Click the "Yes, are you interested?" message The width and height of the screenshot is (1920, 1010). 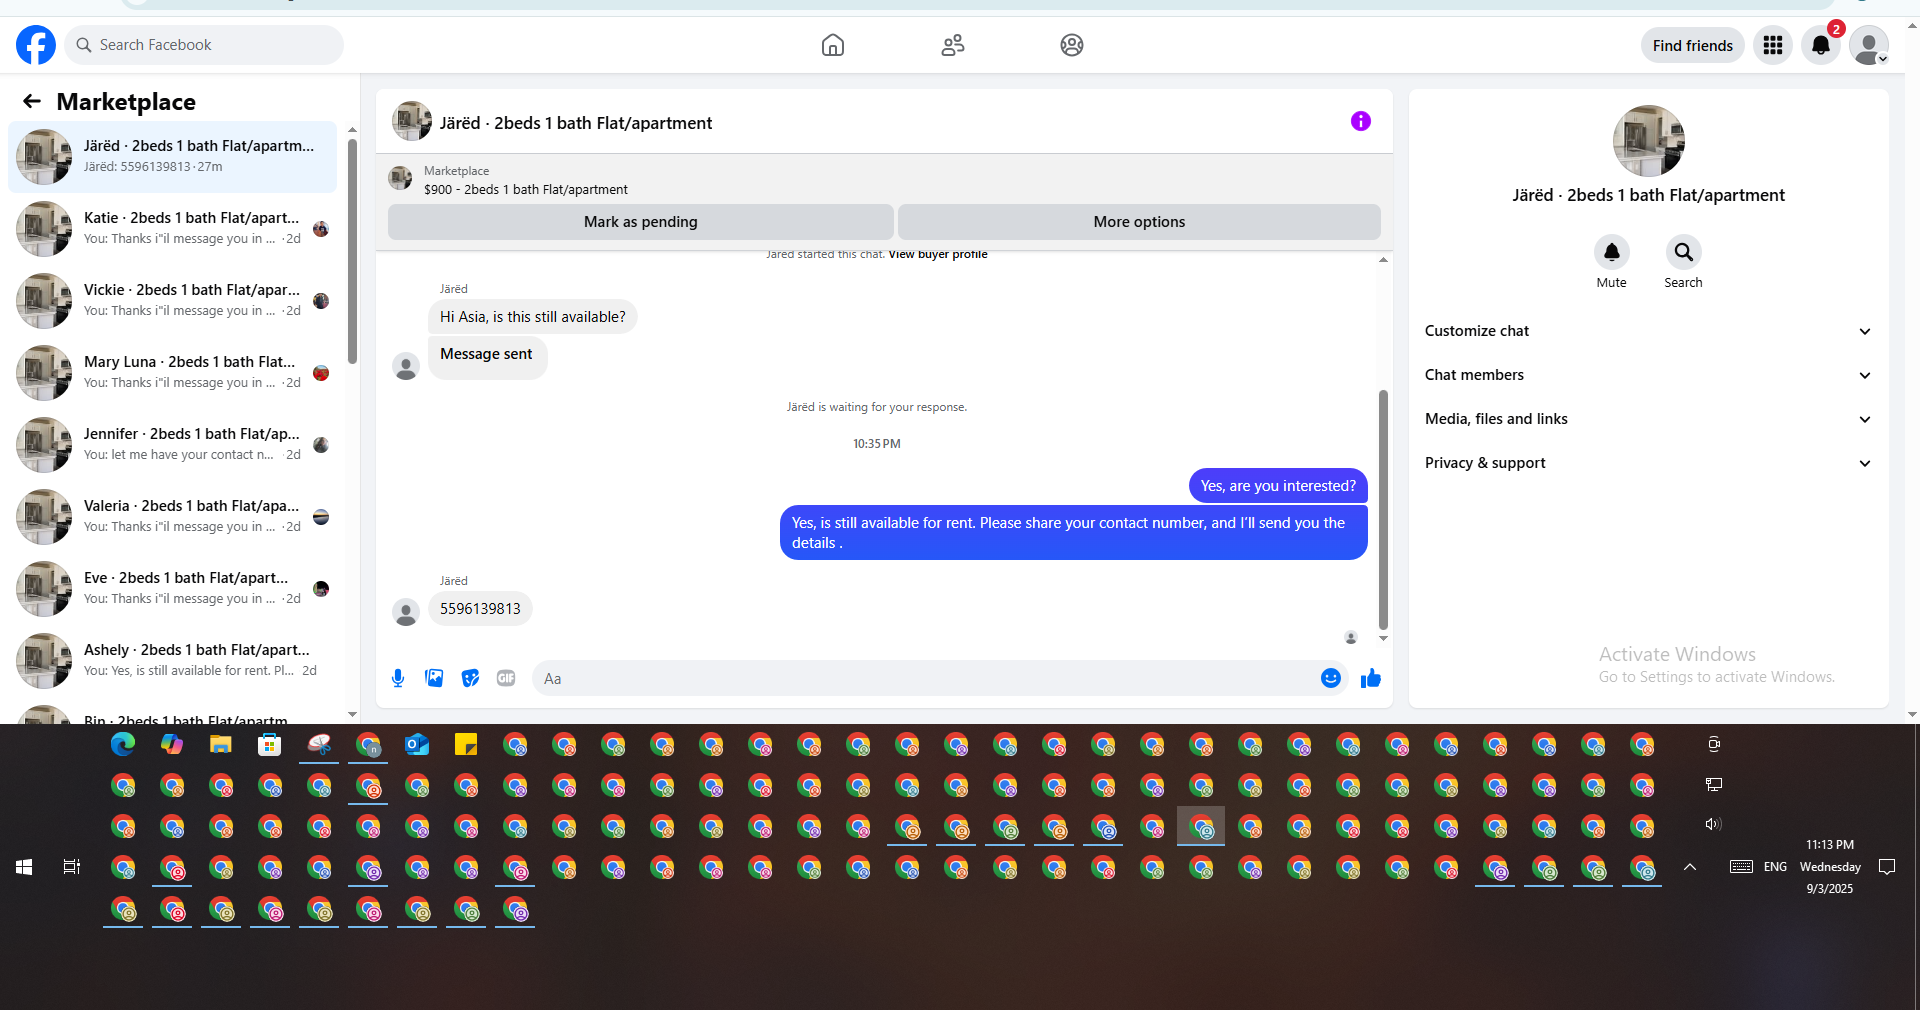tap(1278, 486)
